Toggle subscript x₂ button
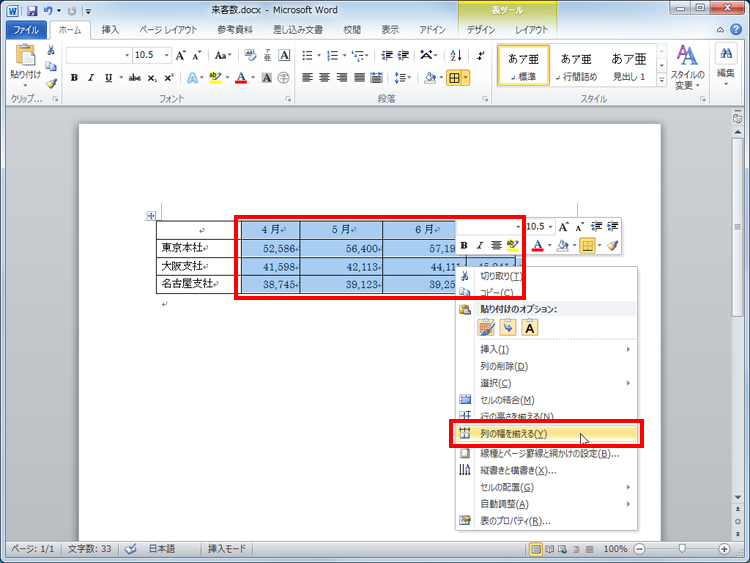 click(152, 77)
